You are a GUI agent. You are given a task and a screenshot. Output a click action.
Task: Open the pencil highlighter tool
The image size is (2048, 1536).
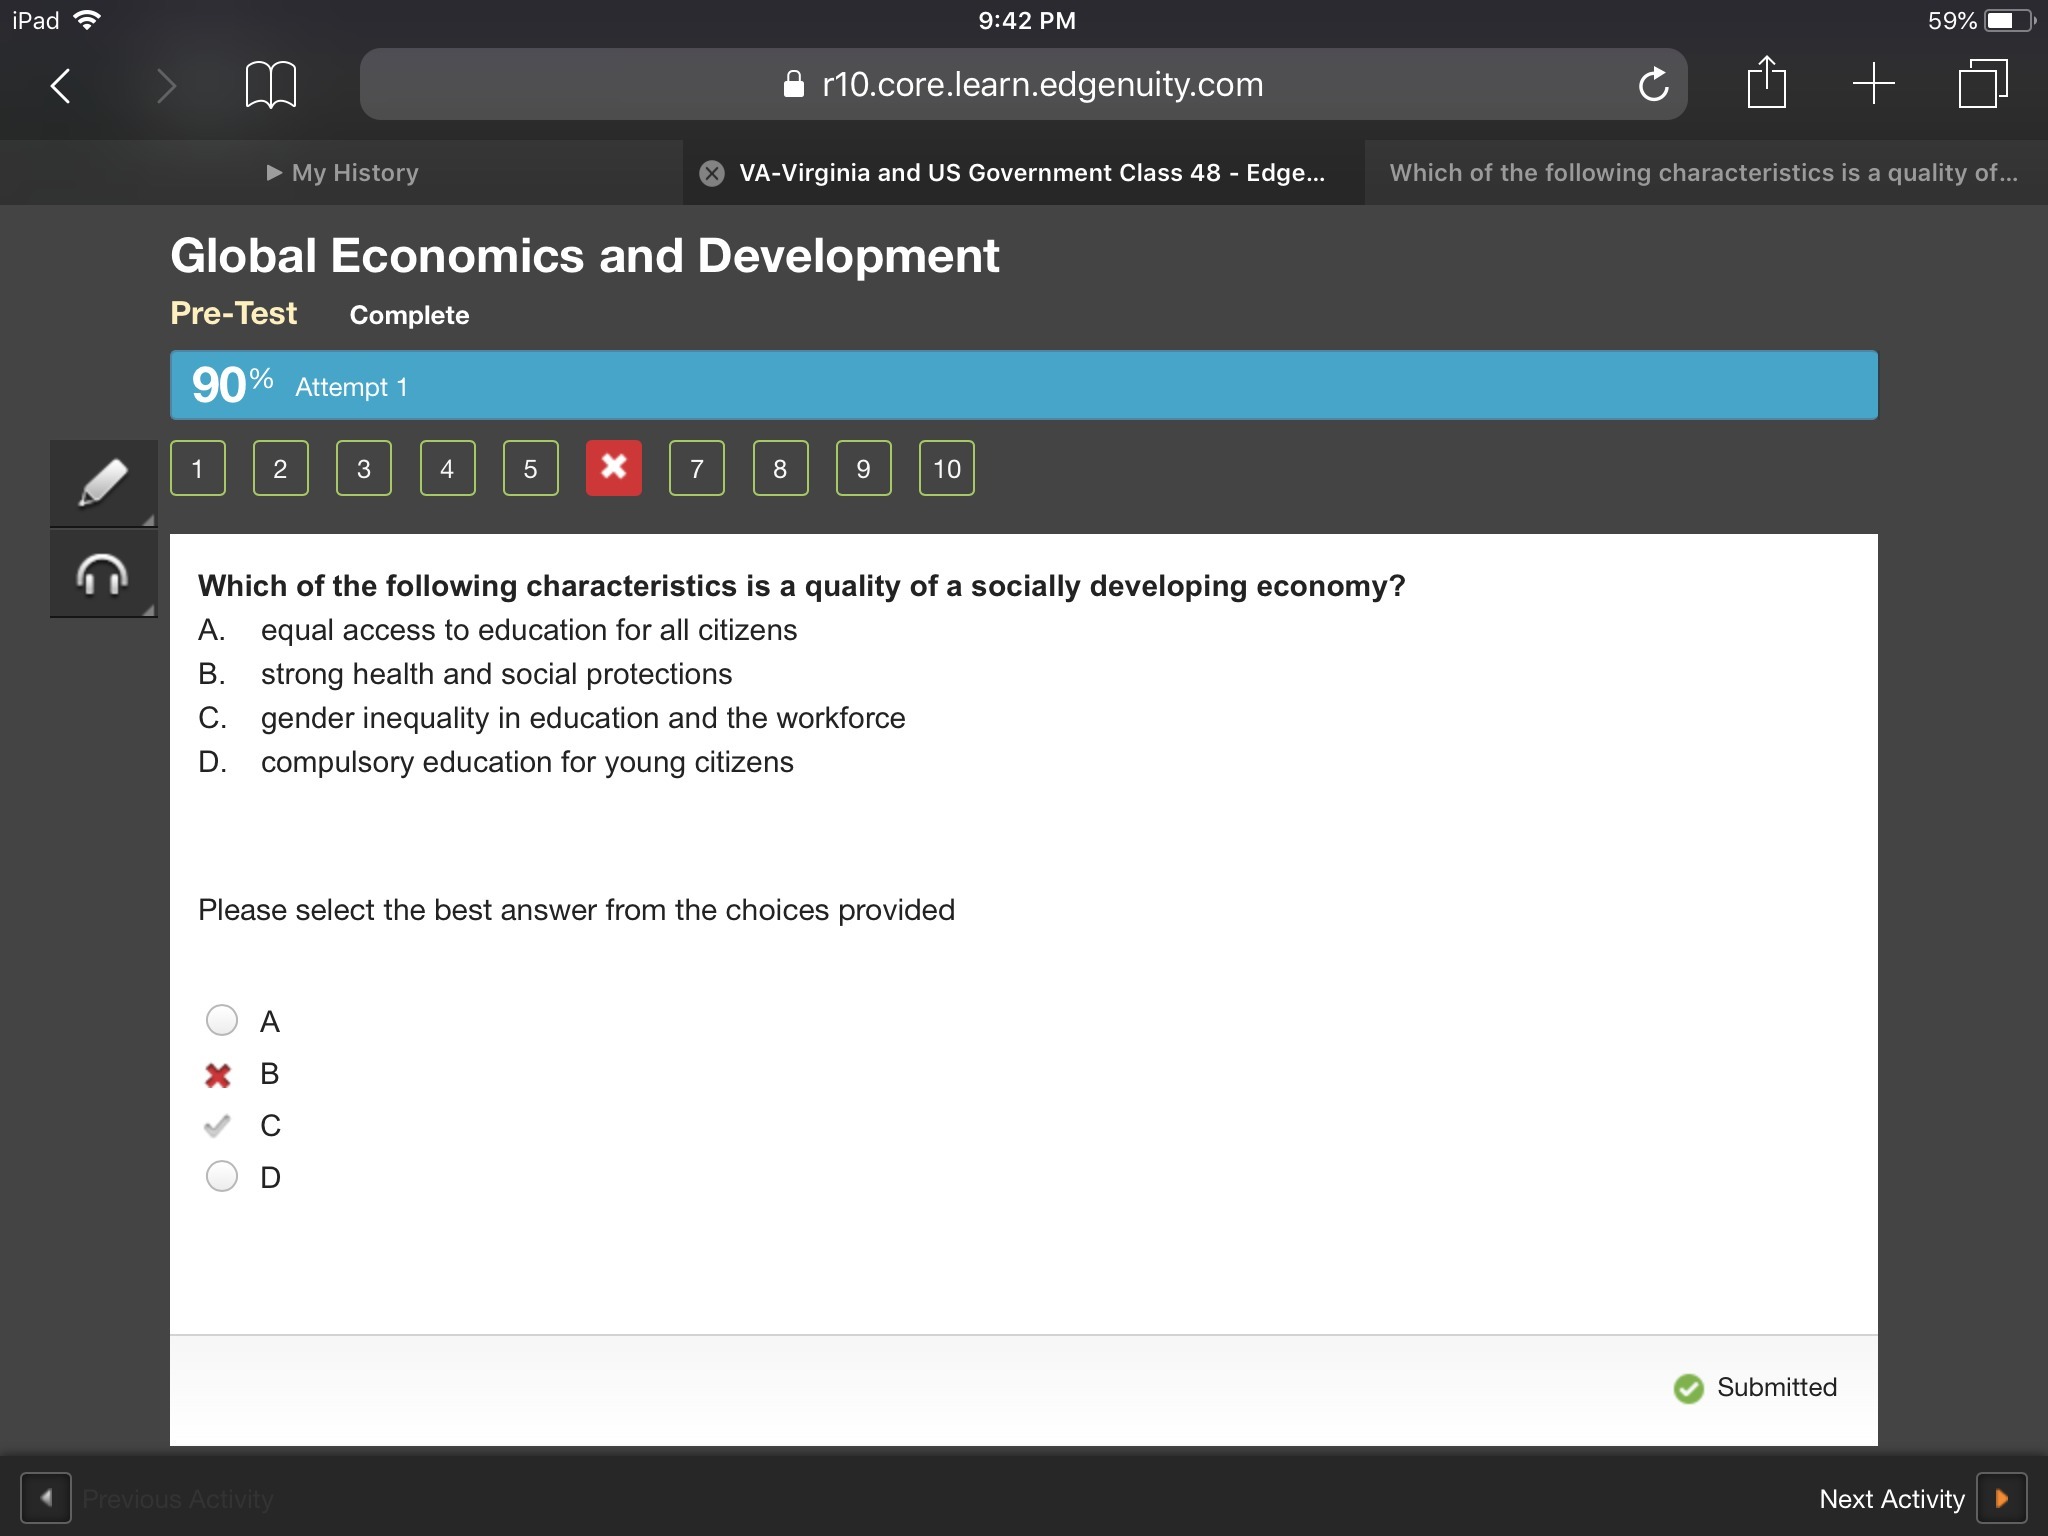coord(103,483)
